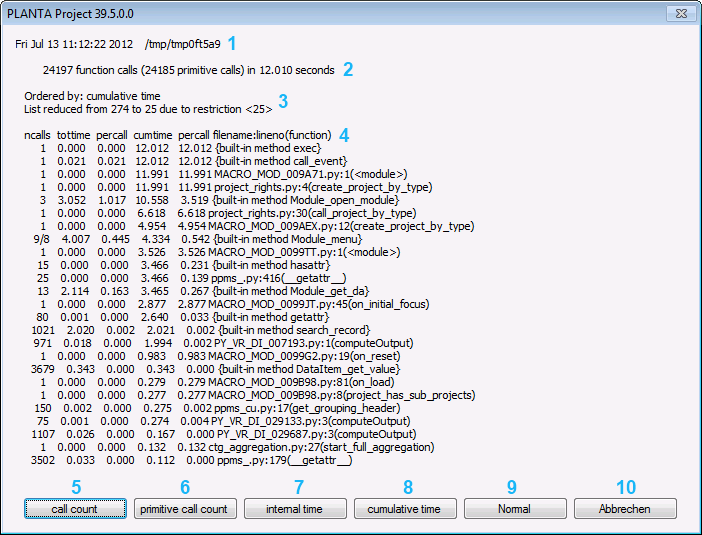Select the {built-in method hasattr} row
Viewport: 702px width, 535px height.
click(x=184, y=265)
